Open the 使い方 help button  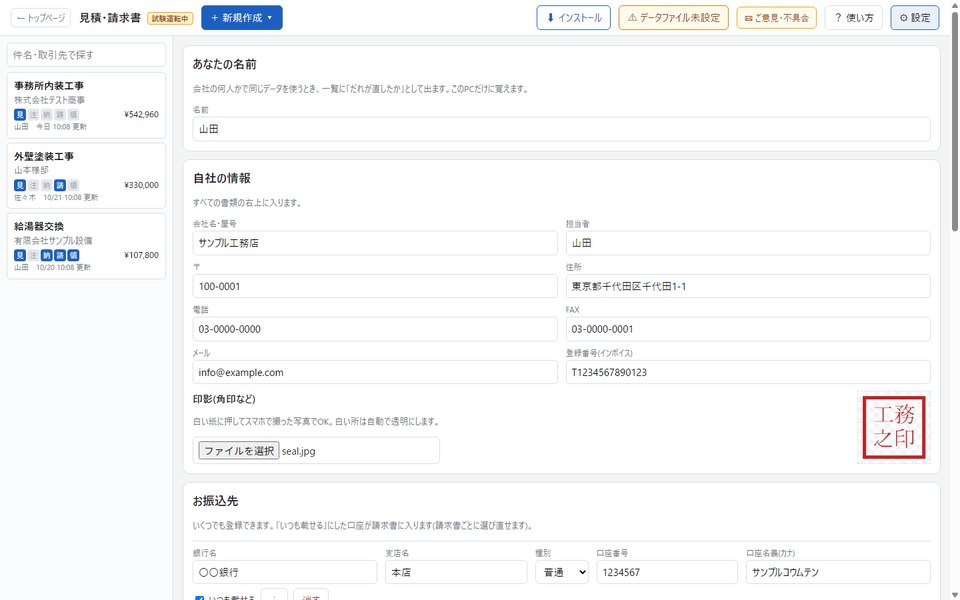(853, 18)
